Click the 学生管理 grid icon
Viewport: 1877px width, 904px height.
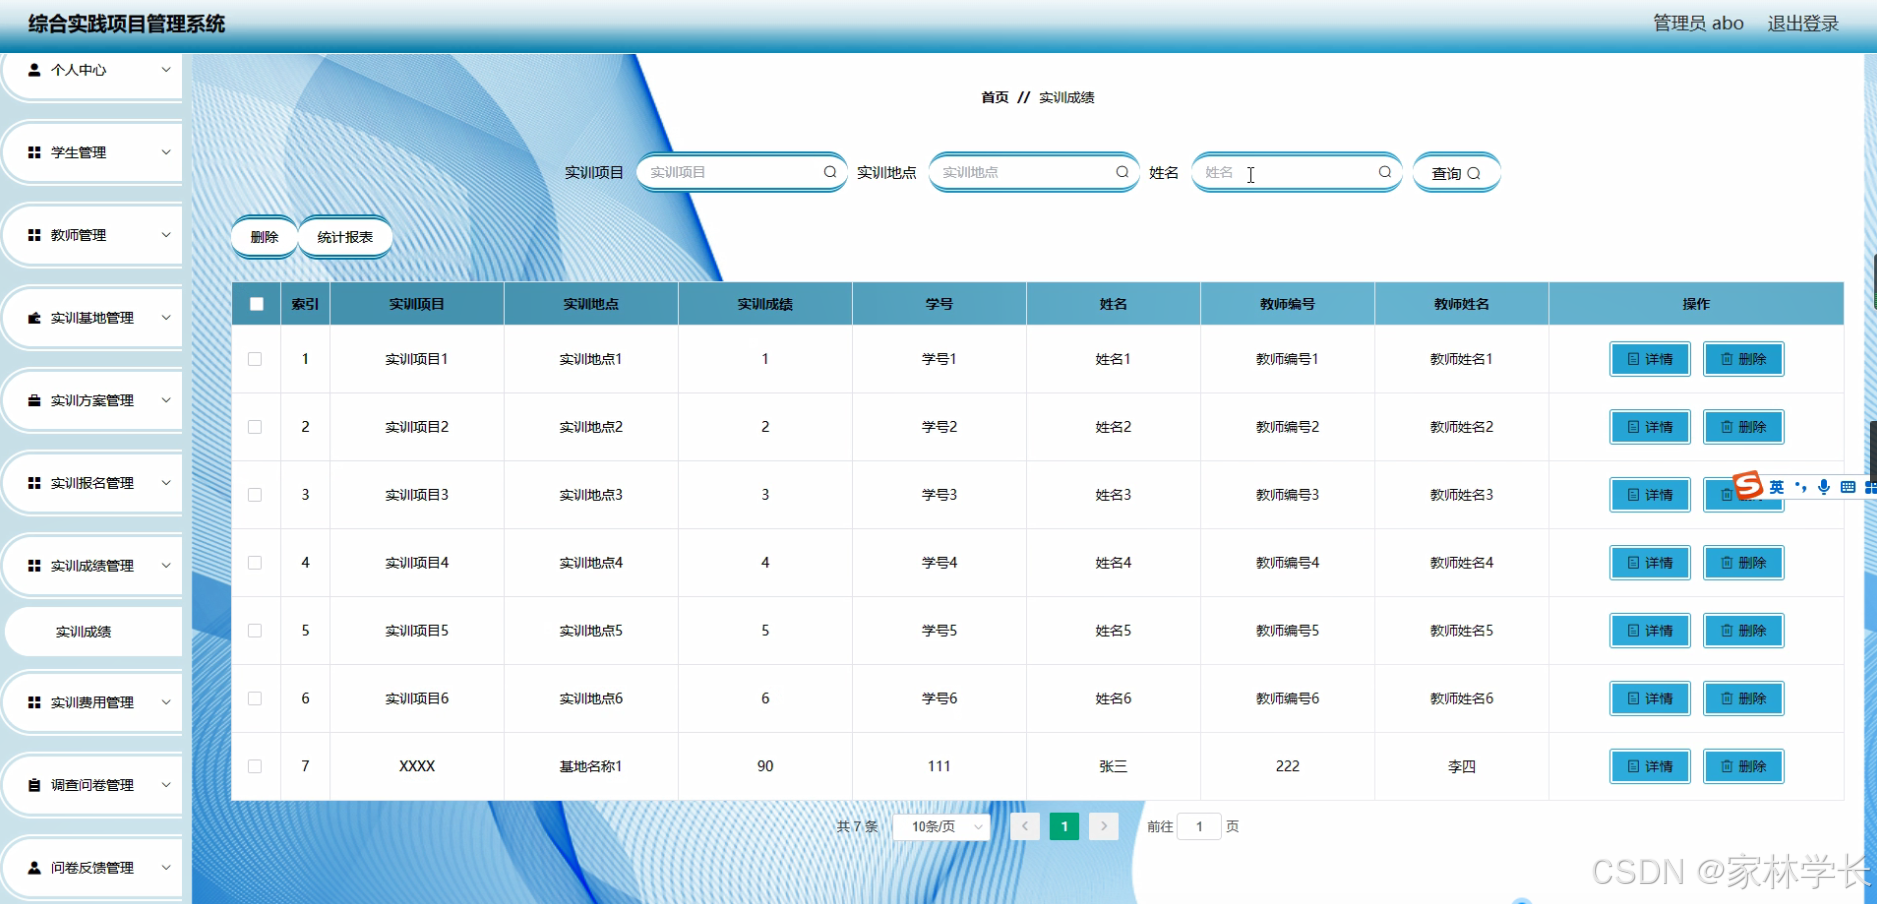point(35,152)
